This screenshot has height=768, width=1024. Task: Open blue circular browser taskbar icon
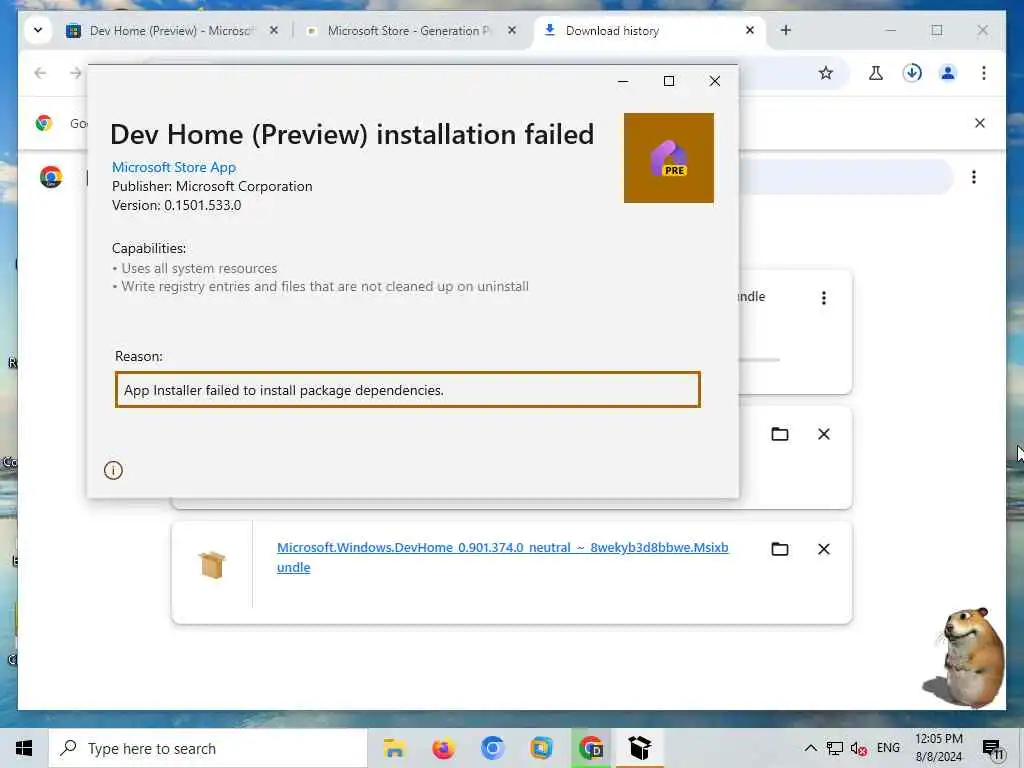(x=492, y=748)
